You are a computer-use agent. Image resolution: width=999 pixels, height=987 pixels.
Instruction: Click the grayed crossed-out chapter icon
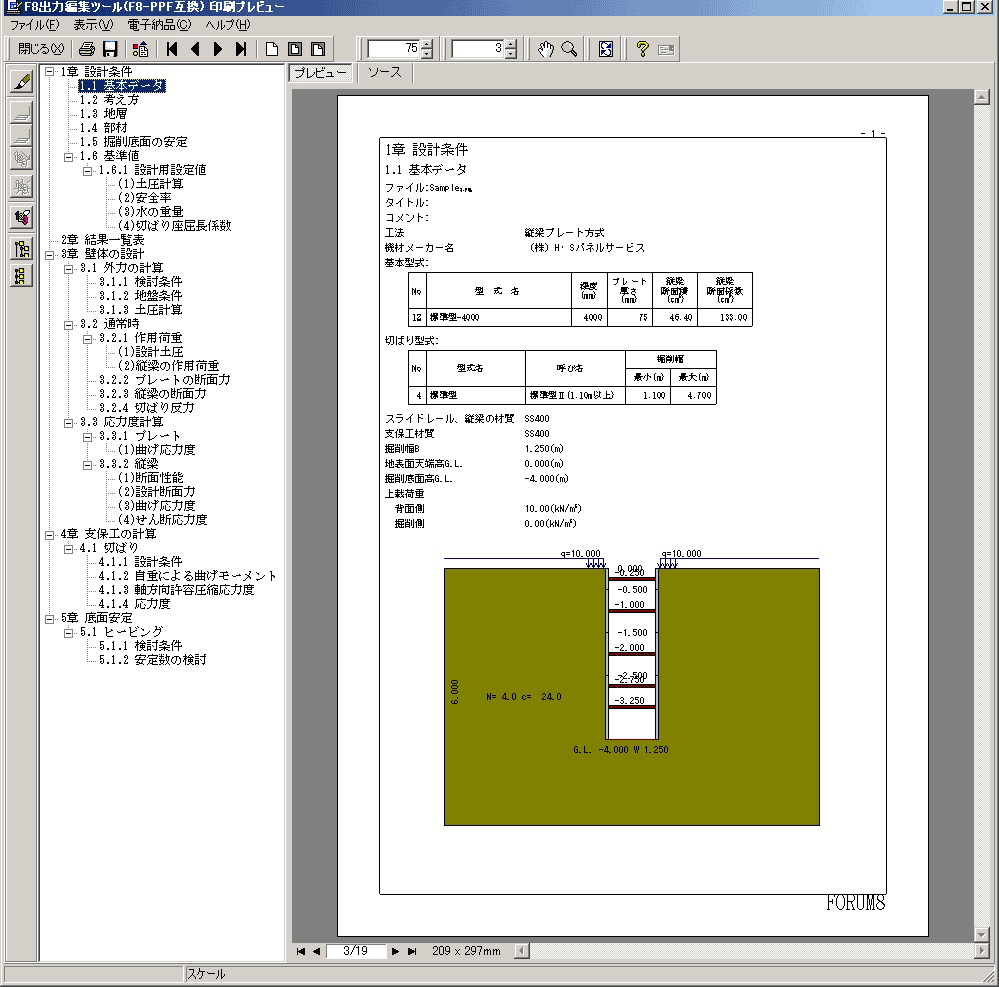[x=22, y=187]
